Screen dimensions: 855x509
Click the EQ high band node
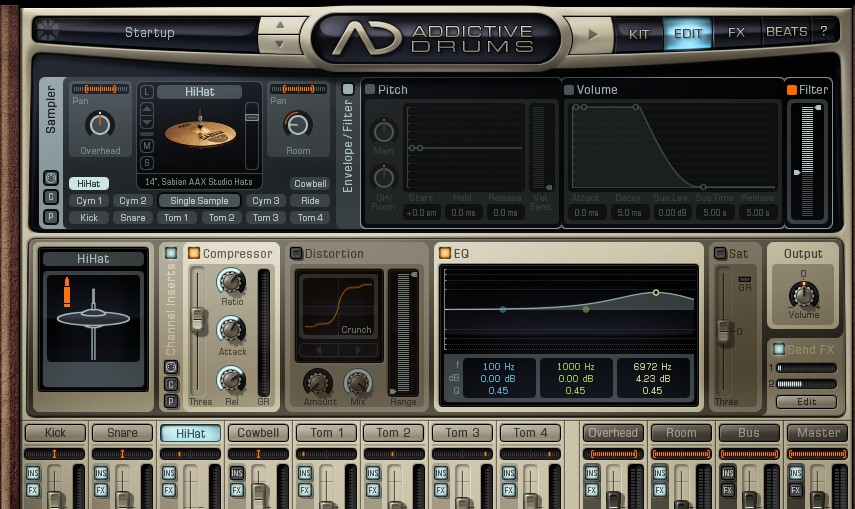pyautogui.click(x=656, y=292)
